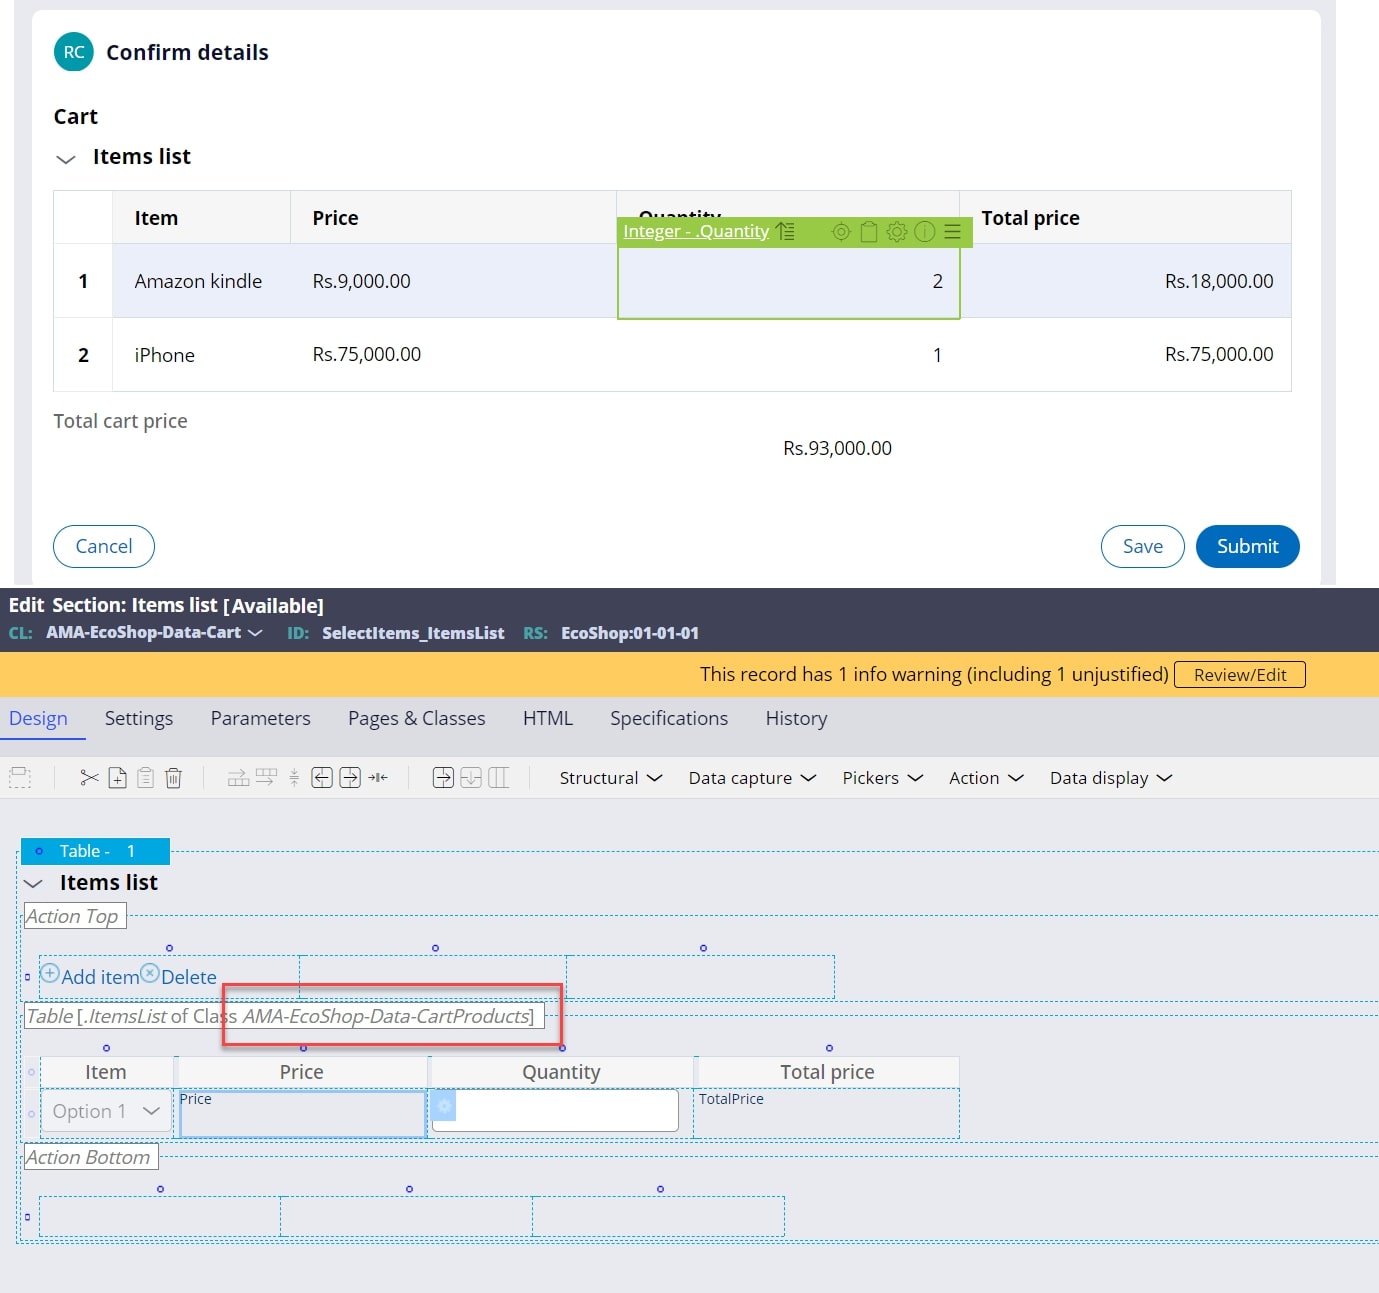Open gear settings in Quantity overlay
The image size is (1379, 1293).
[897, 232]
